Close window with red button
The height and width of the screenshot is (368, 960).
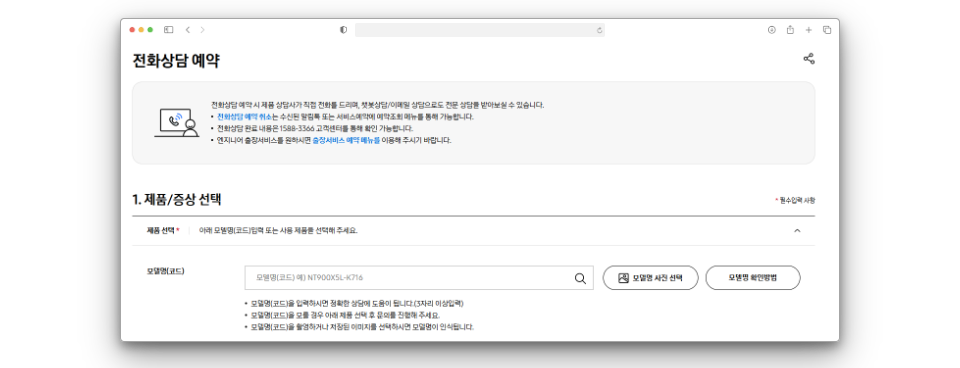(x=132, y=29)
